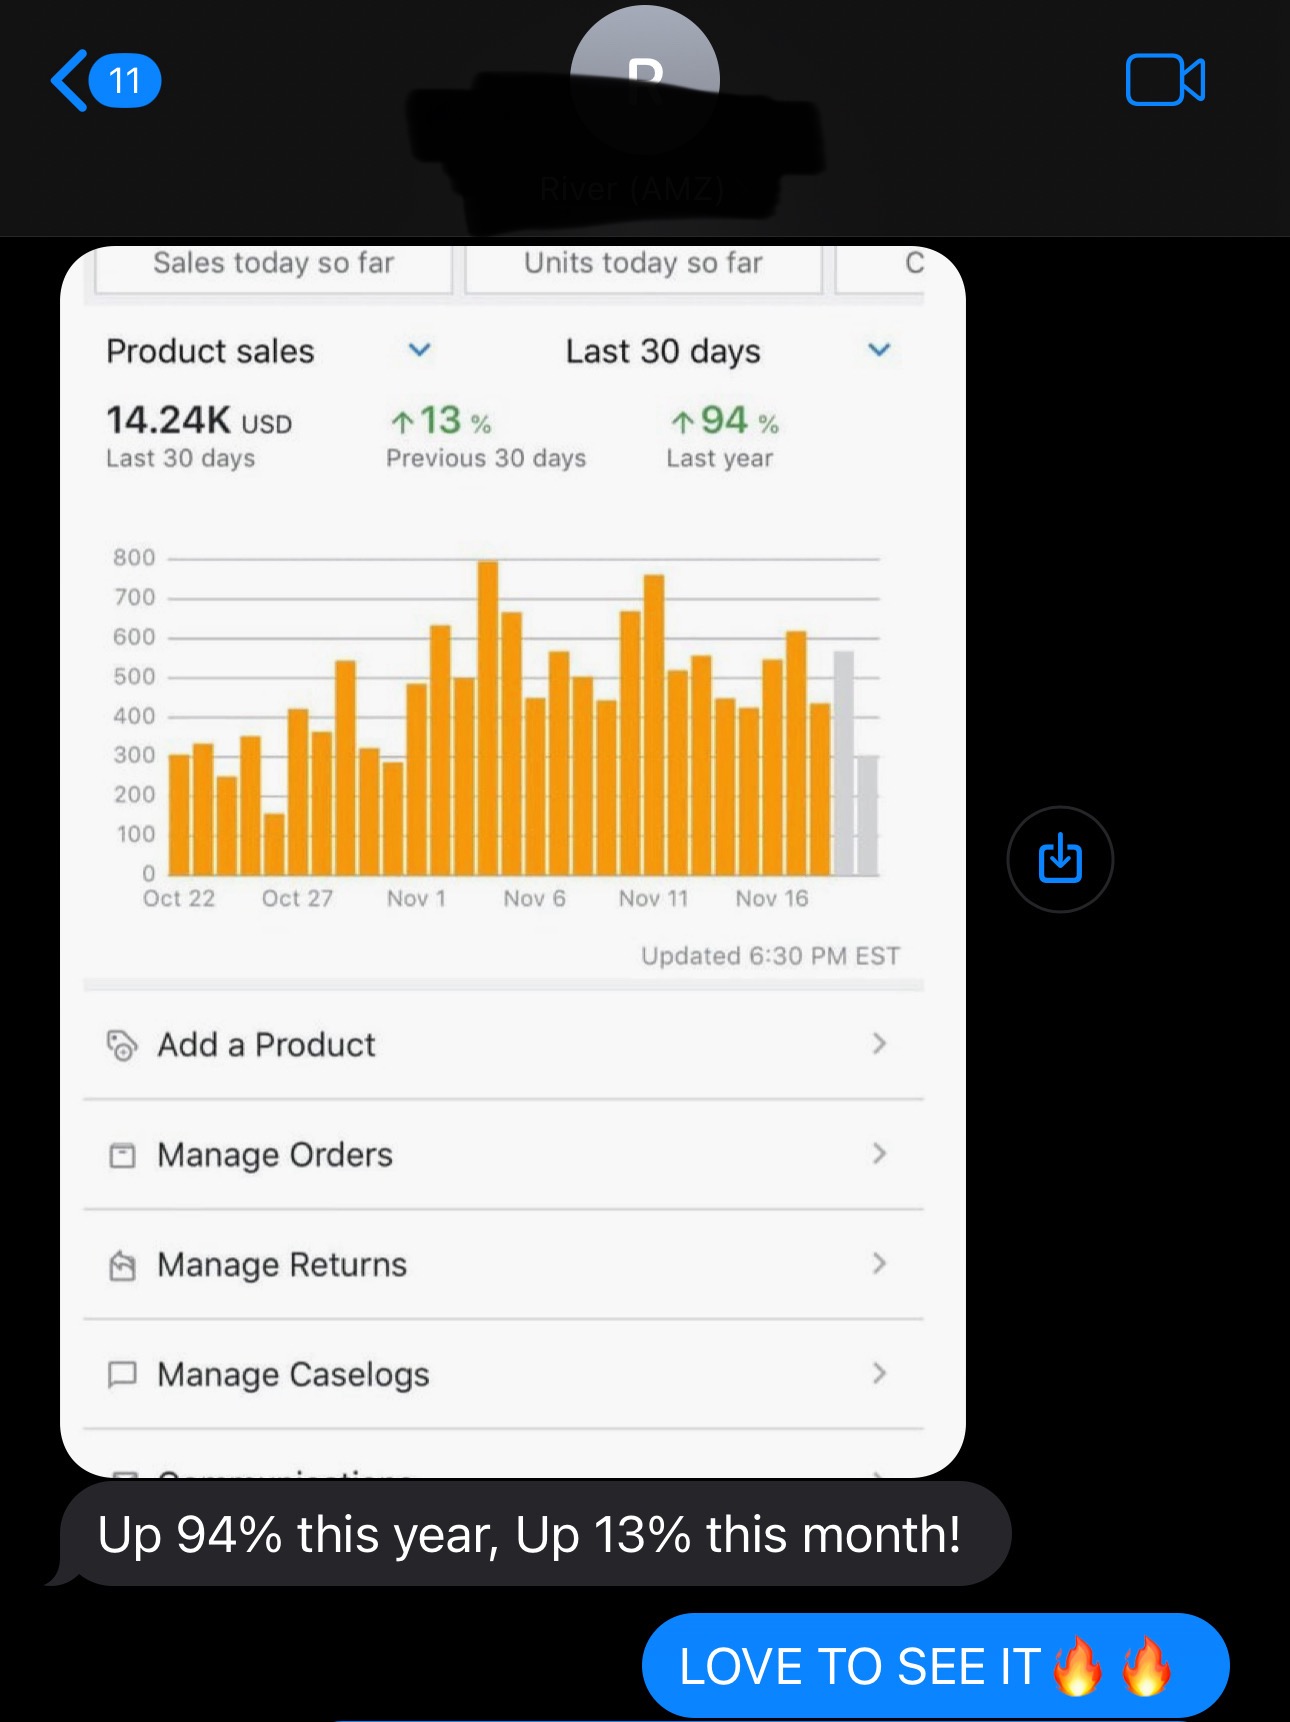
Task: Tap the unread count badge showing 11
Action: (125, 80)
